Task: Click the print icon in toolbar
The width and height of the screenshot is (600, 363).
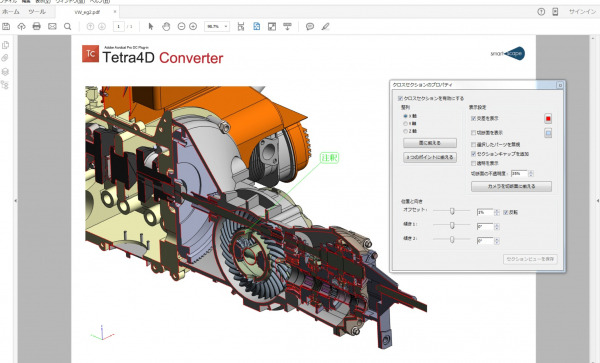Action: coord(37,26)
